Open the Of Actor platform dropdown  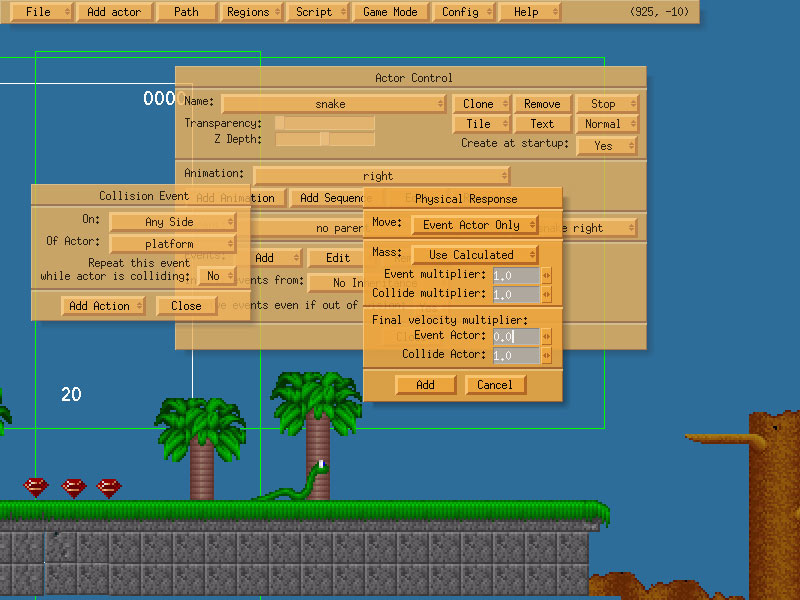click(172, 244)
